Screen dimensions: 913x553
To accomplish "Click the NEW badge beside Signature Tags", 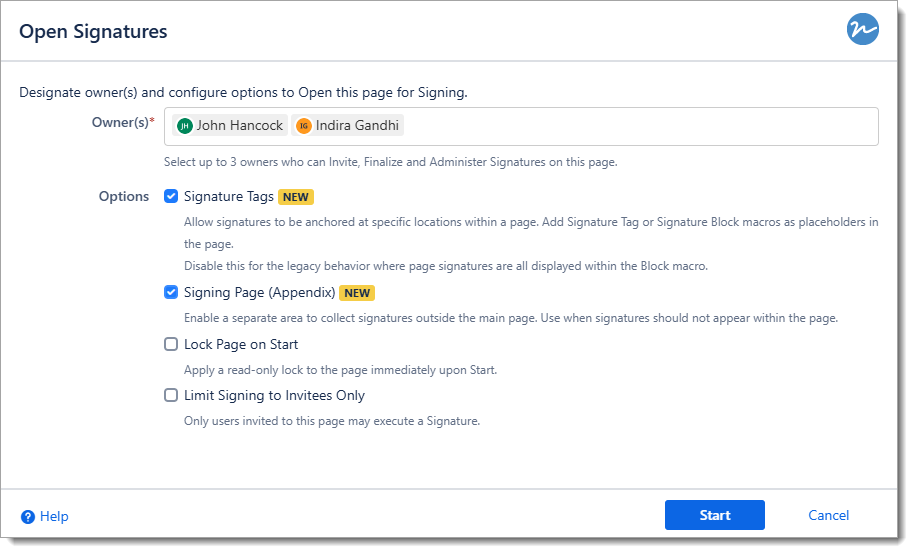I will point(295,197).
